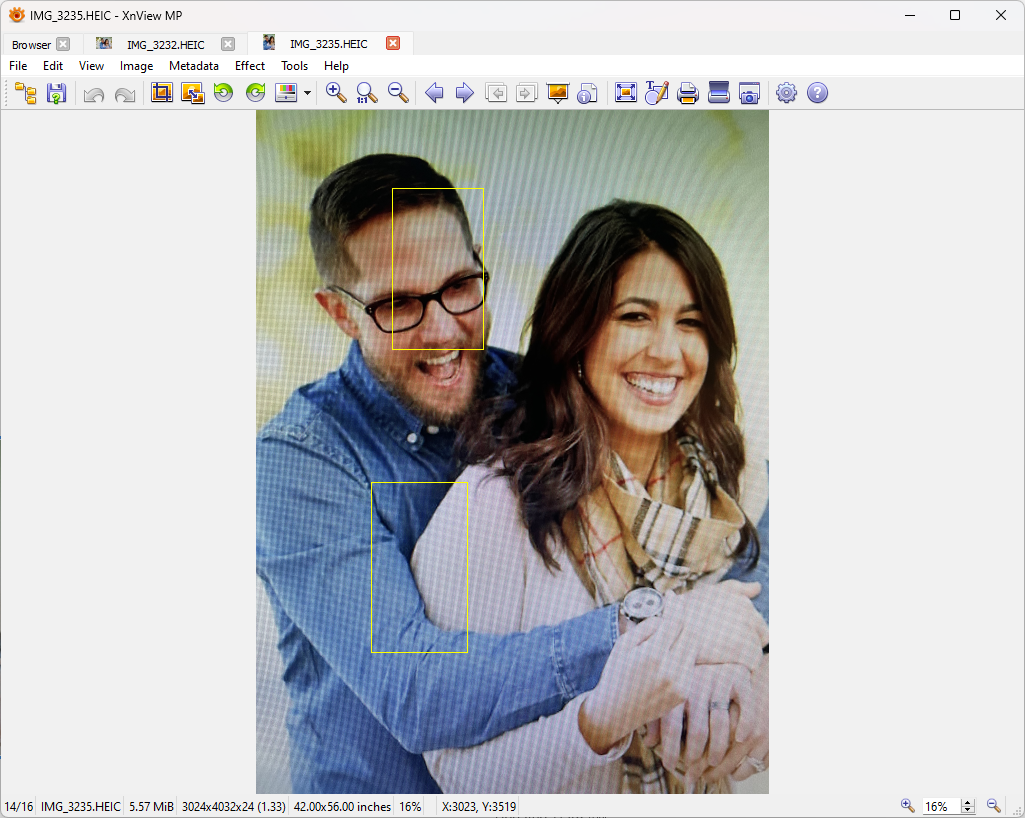Open the Image menu
The width and height of the screenshot is (1025, 818).
pos(136,66)
